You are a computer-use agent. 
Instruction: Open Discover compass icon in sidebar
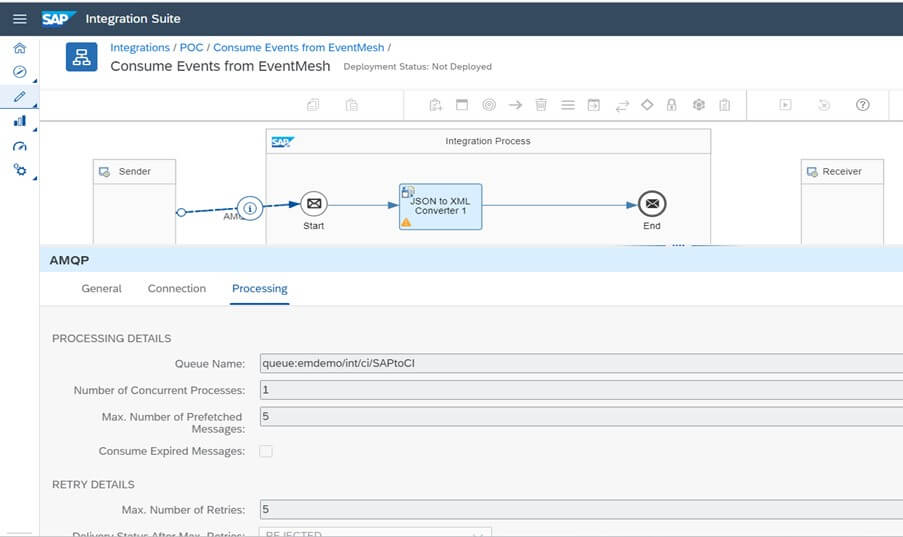(x=20, y=71)
